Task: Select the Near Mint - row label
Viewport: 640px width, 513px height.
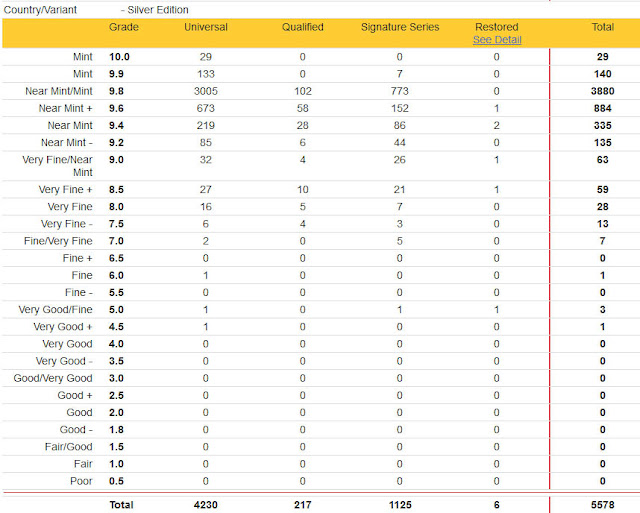Action: 67,142
